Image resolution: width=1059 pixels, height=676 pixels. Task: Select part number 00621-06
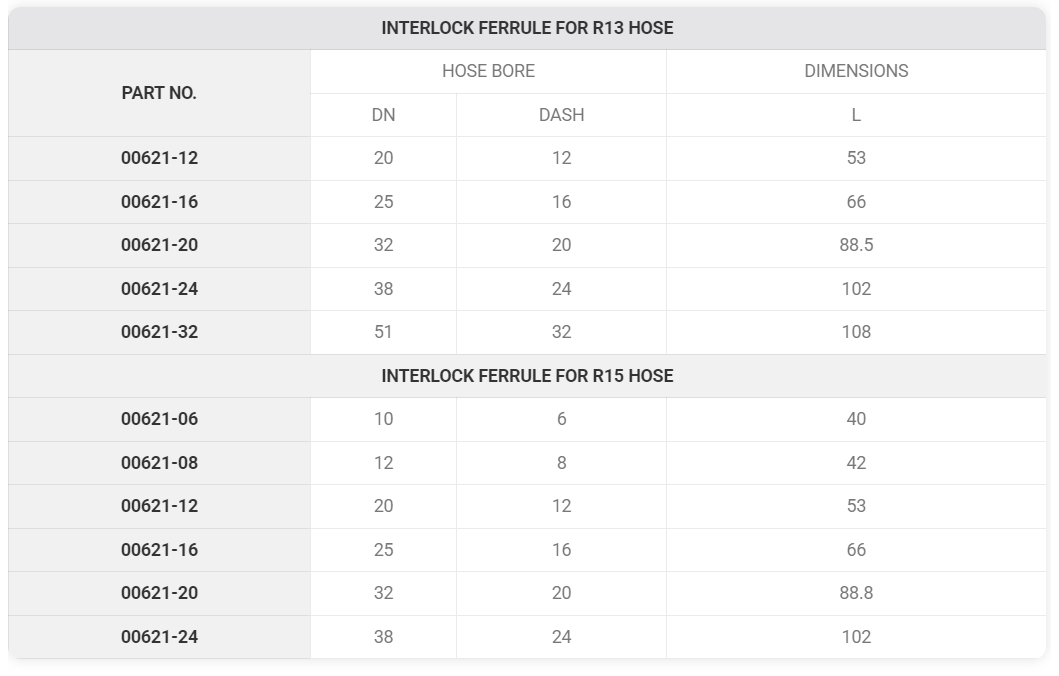159,419
